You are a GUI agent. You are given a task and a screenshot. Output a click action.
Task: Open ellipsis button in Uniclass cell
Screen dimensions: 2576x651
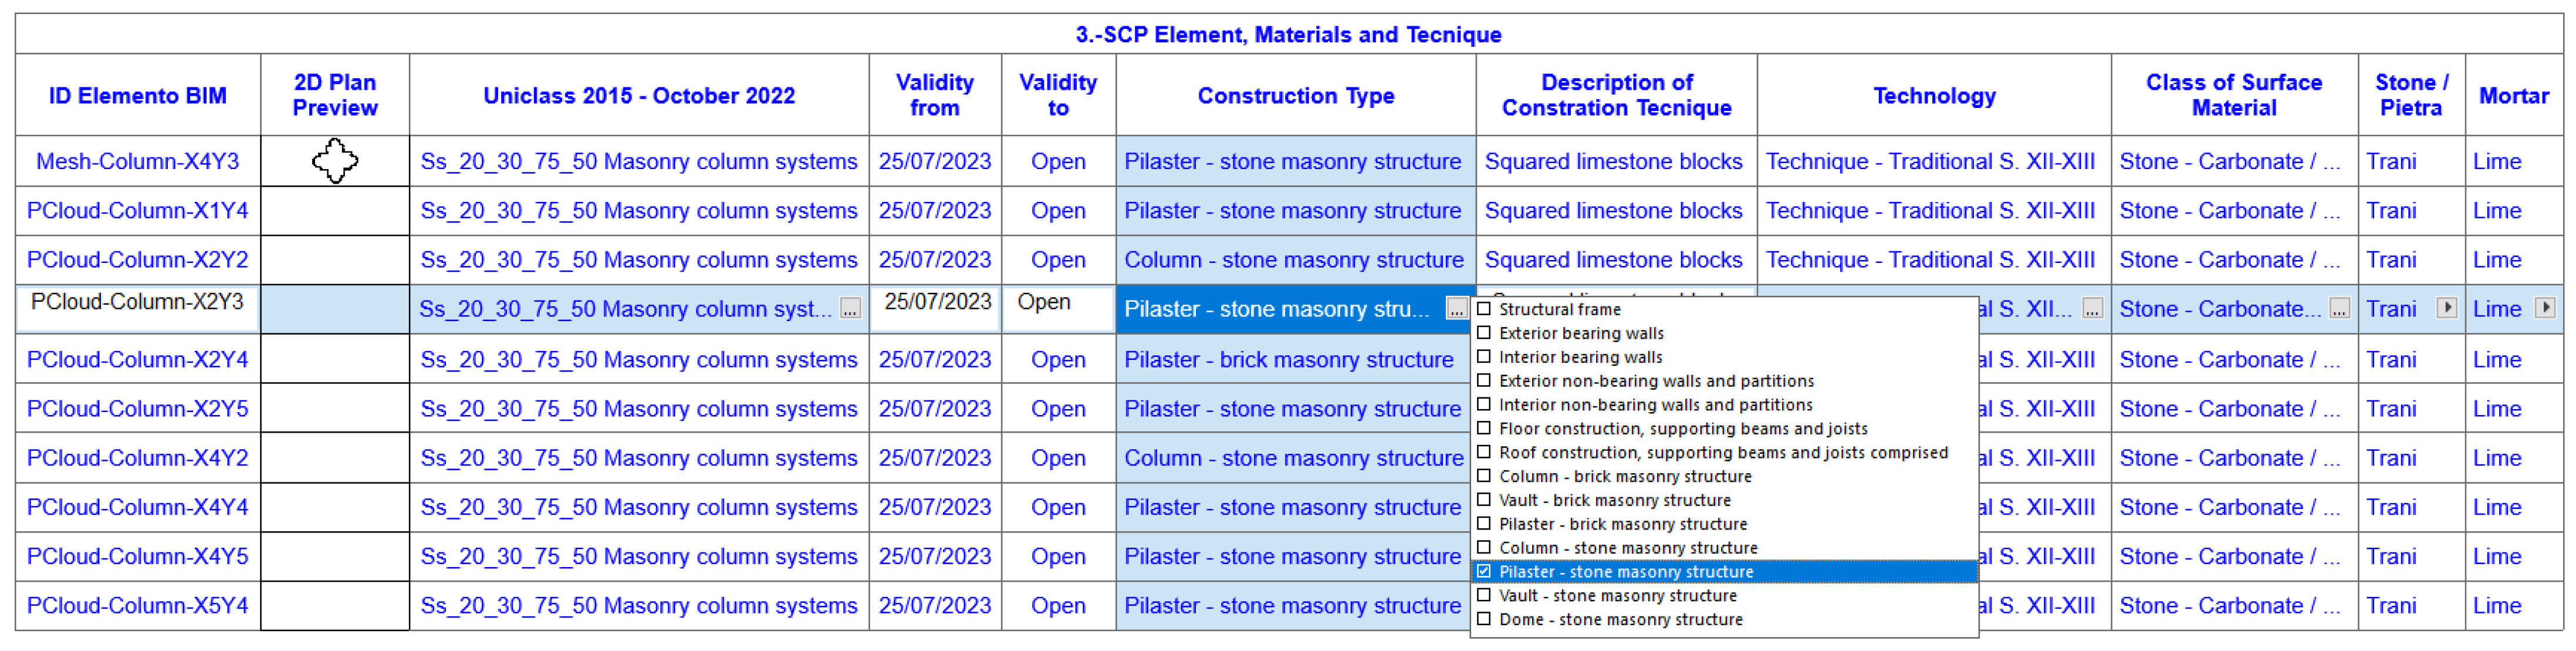(850, 309)
